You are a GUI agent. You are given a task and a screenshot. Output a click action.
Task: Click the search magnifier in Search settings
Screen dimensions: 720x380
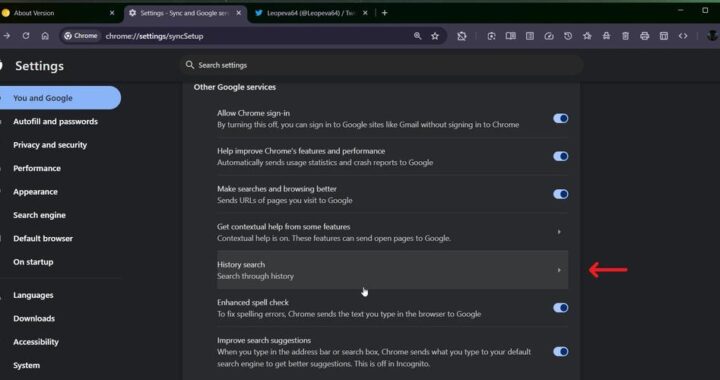click(x=190, y=65)
